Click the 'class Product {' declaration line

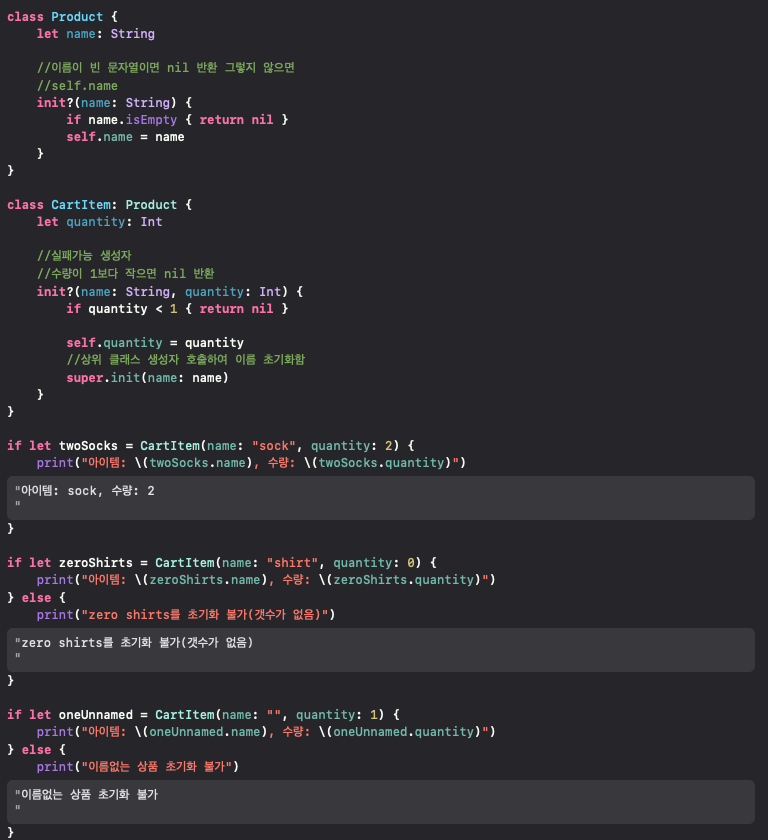pos(62,17)
